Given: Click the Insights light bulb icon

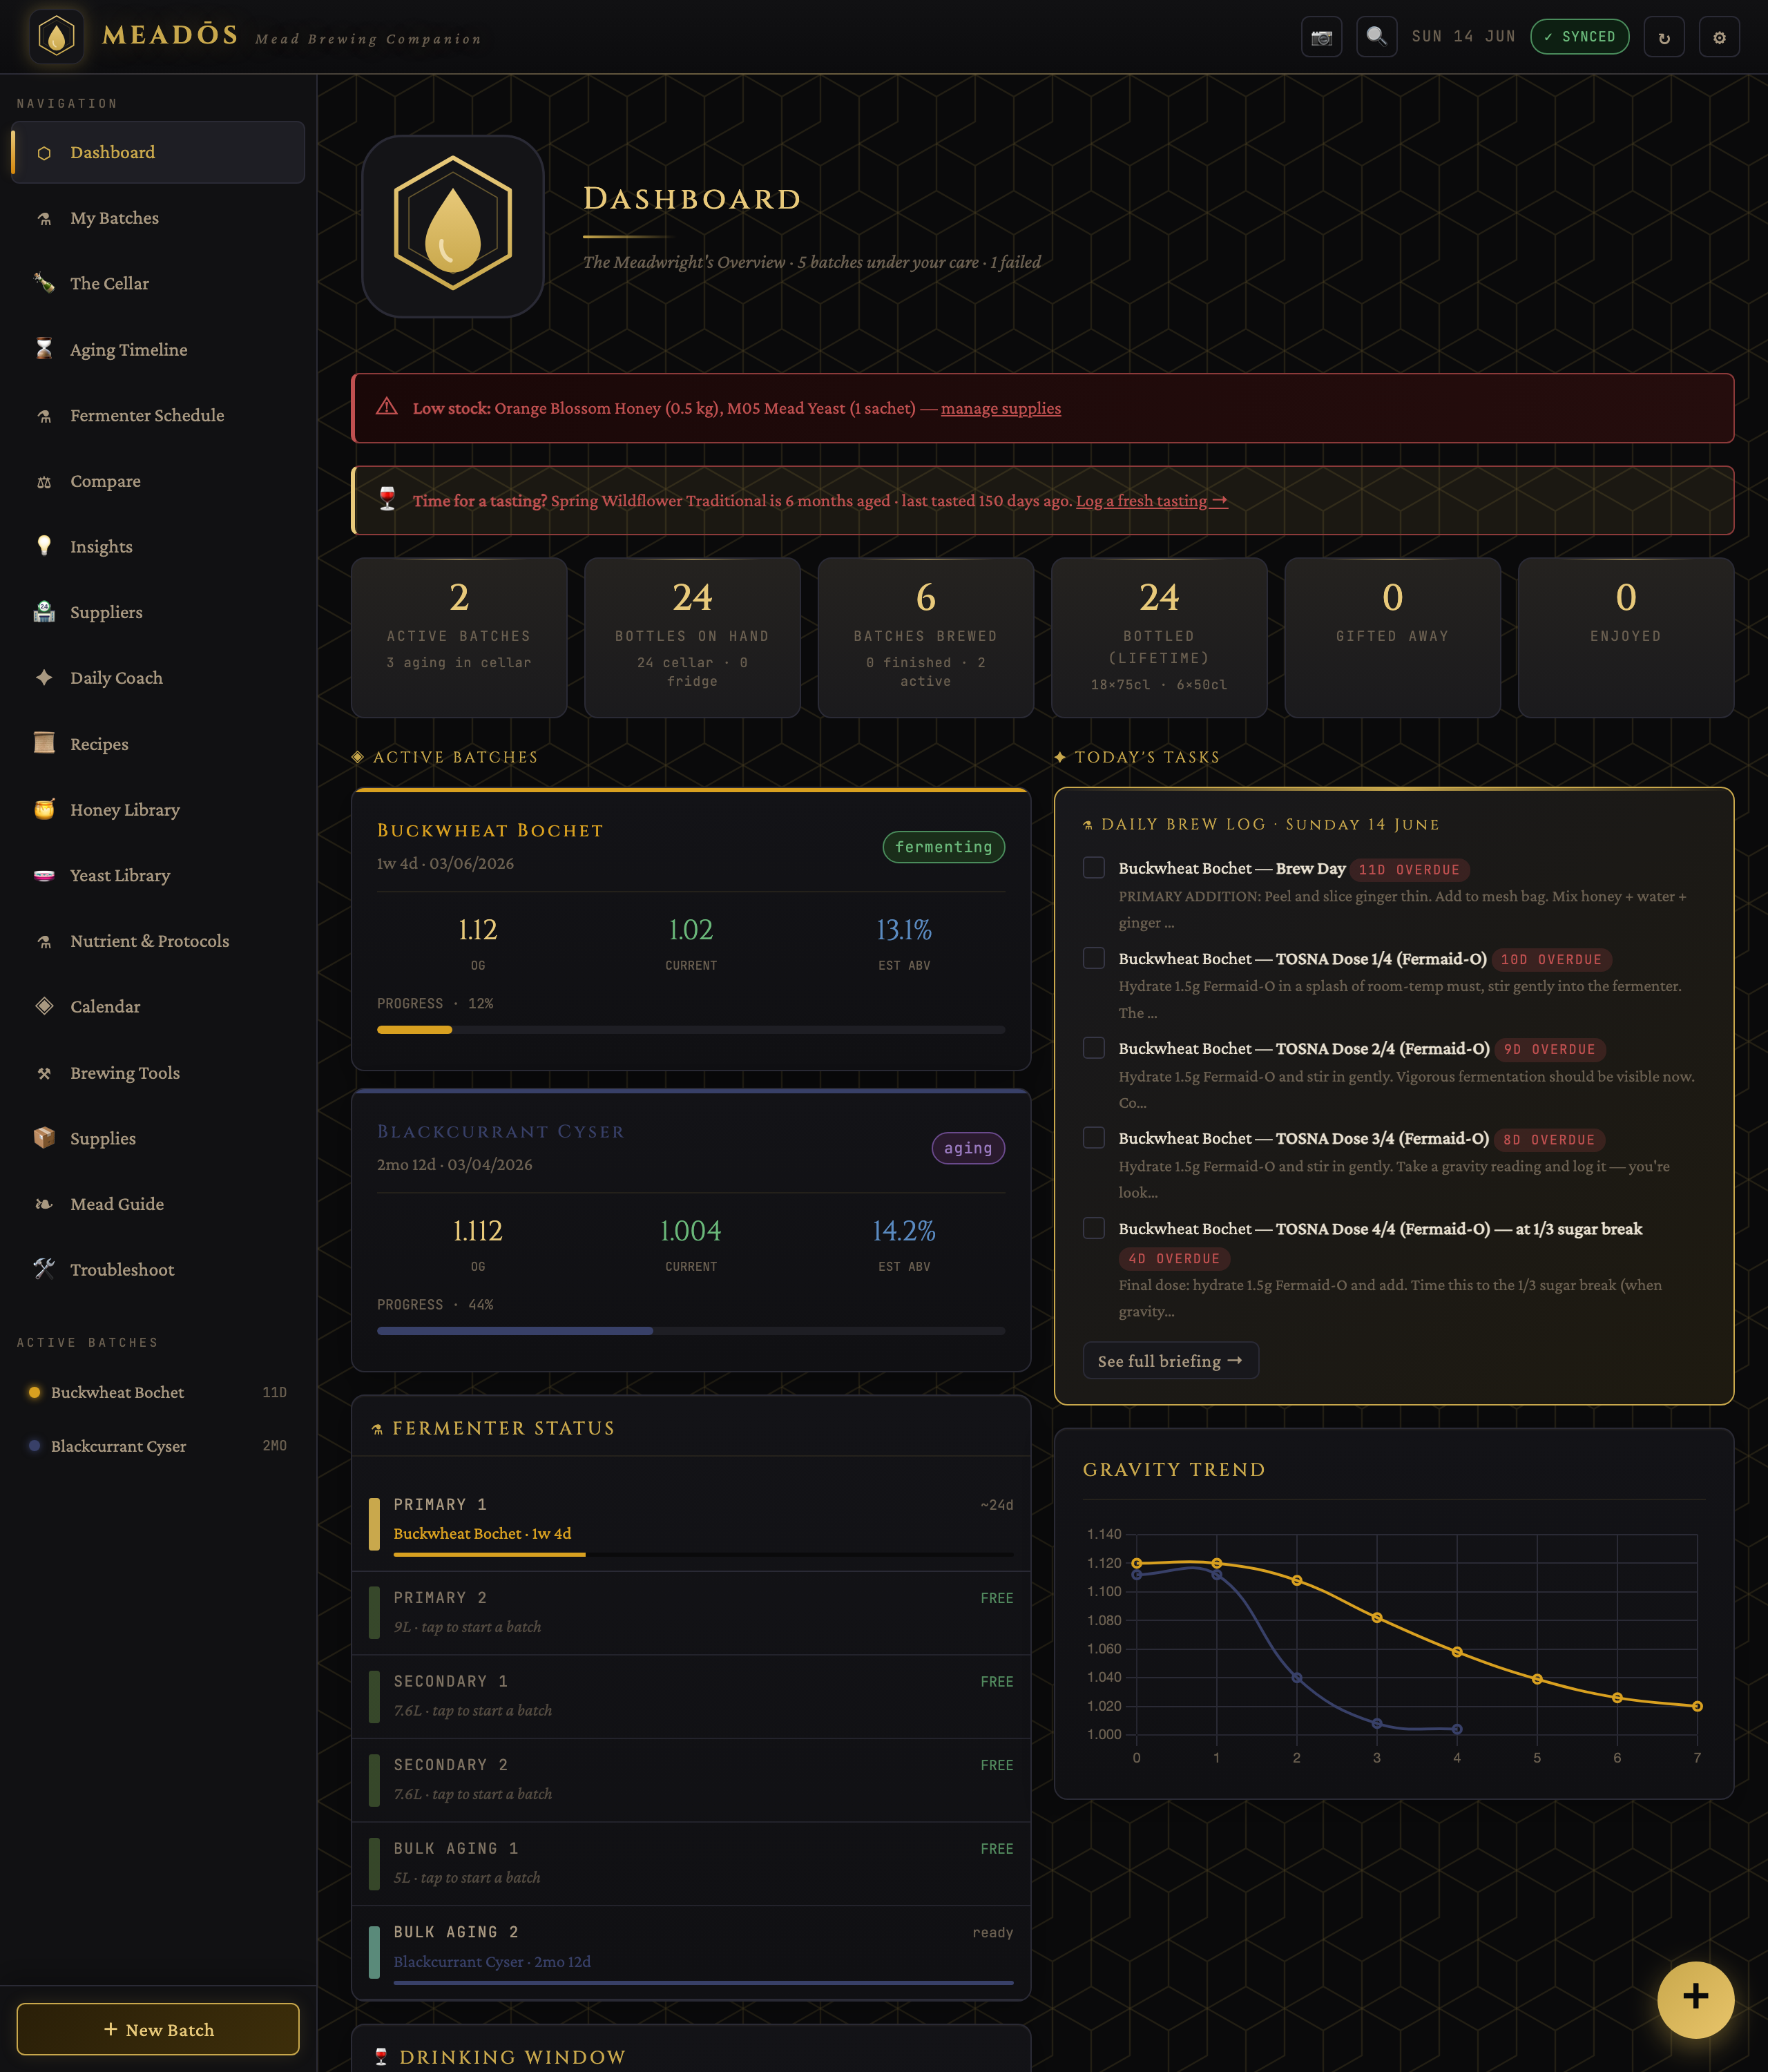Looking at the screenshot, I should tap(44, 546).
